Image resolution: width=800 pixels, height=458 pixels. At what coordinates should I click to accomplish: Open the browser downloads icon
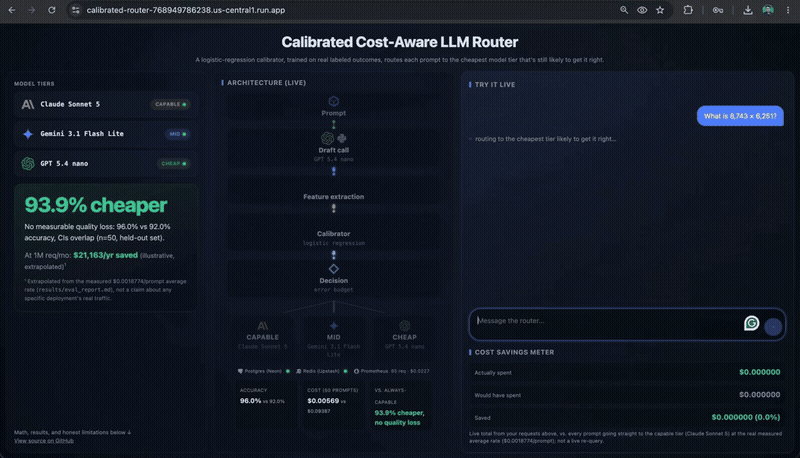pyautogui.click(x=747, y=10)
